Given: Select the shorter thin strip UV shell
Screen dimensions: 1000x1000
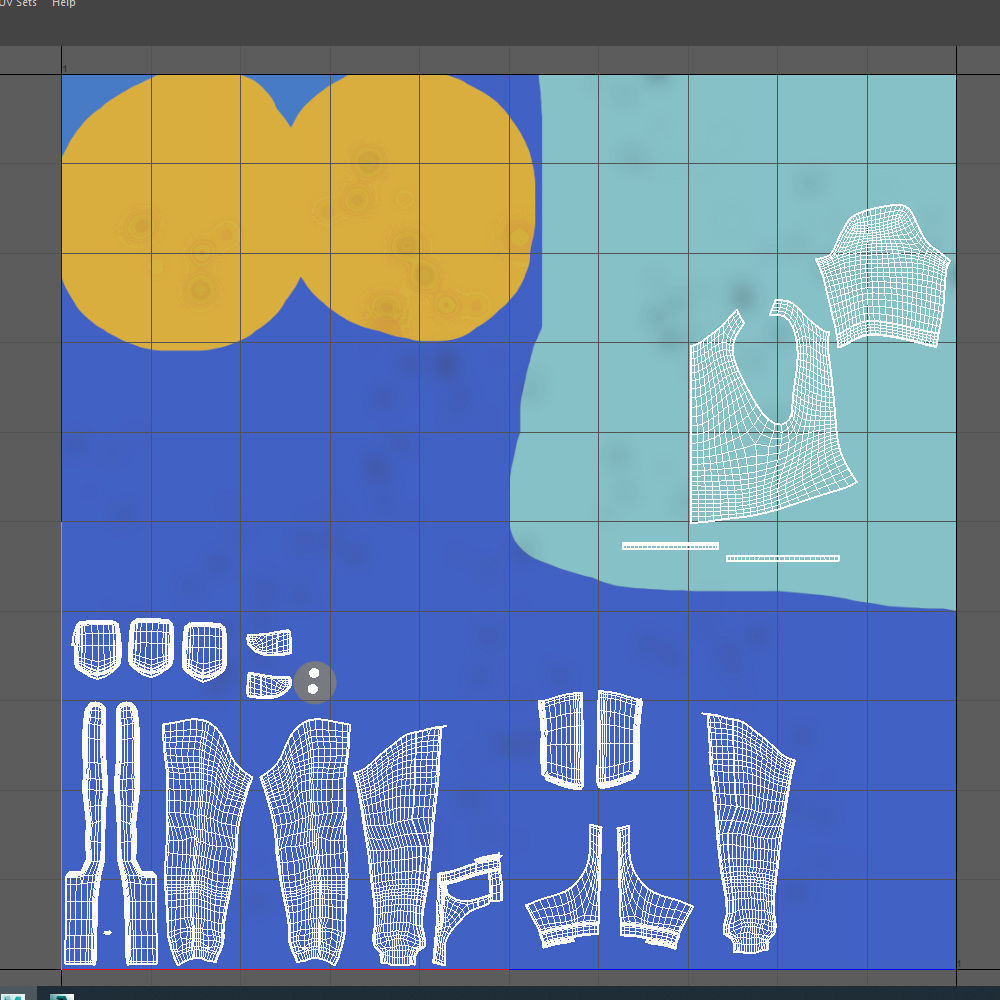Looking at the screenshot, I should tap(670, 546).
